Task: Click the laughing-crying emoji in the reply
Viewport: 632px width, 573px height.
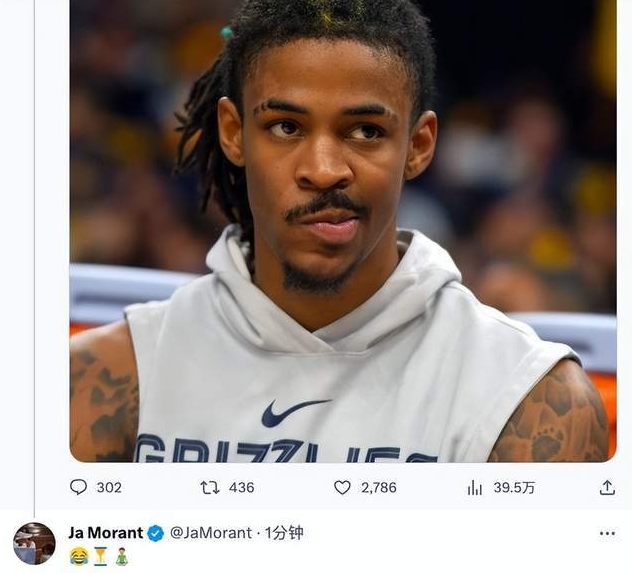Action: (79, 556)
